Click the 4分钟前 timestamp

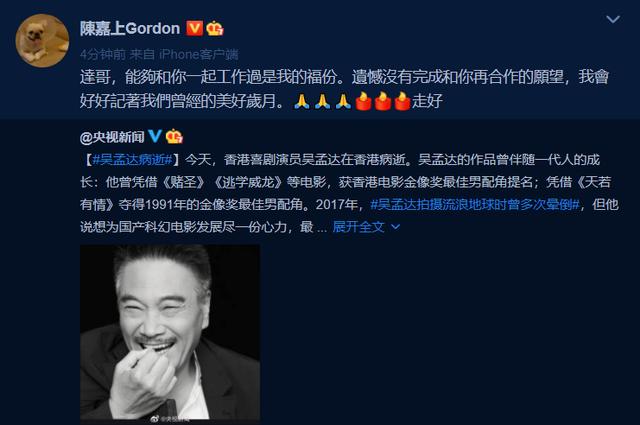(103, 54)
